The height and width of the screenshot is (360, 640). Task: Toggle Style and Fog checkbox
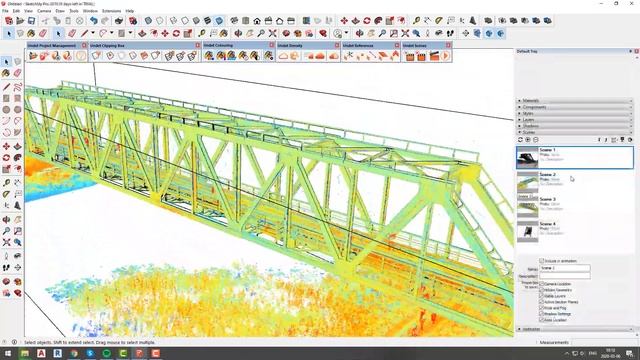pos(542,308)
